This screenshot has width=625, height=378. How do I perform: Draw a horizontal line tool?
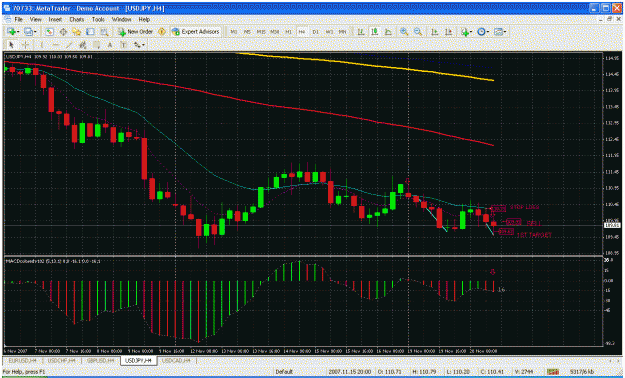(55, 45)
